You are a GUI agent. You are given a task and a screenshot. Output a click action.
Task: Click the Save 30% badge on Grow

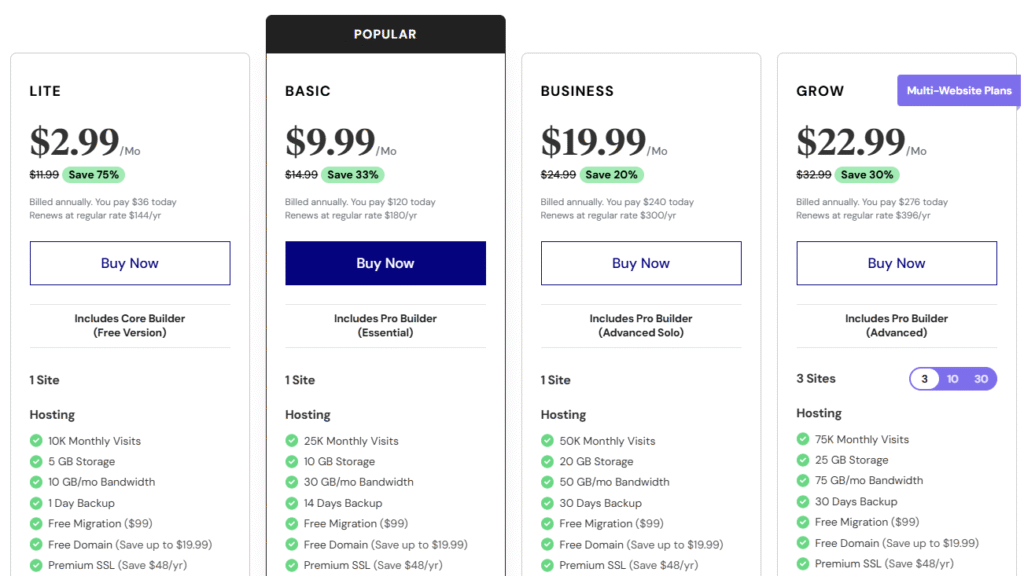point(867,174)
